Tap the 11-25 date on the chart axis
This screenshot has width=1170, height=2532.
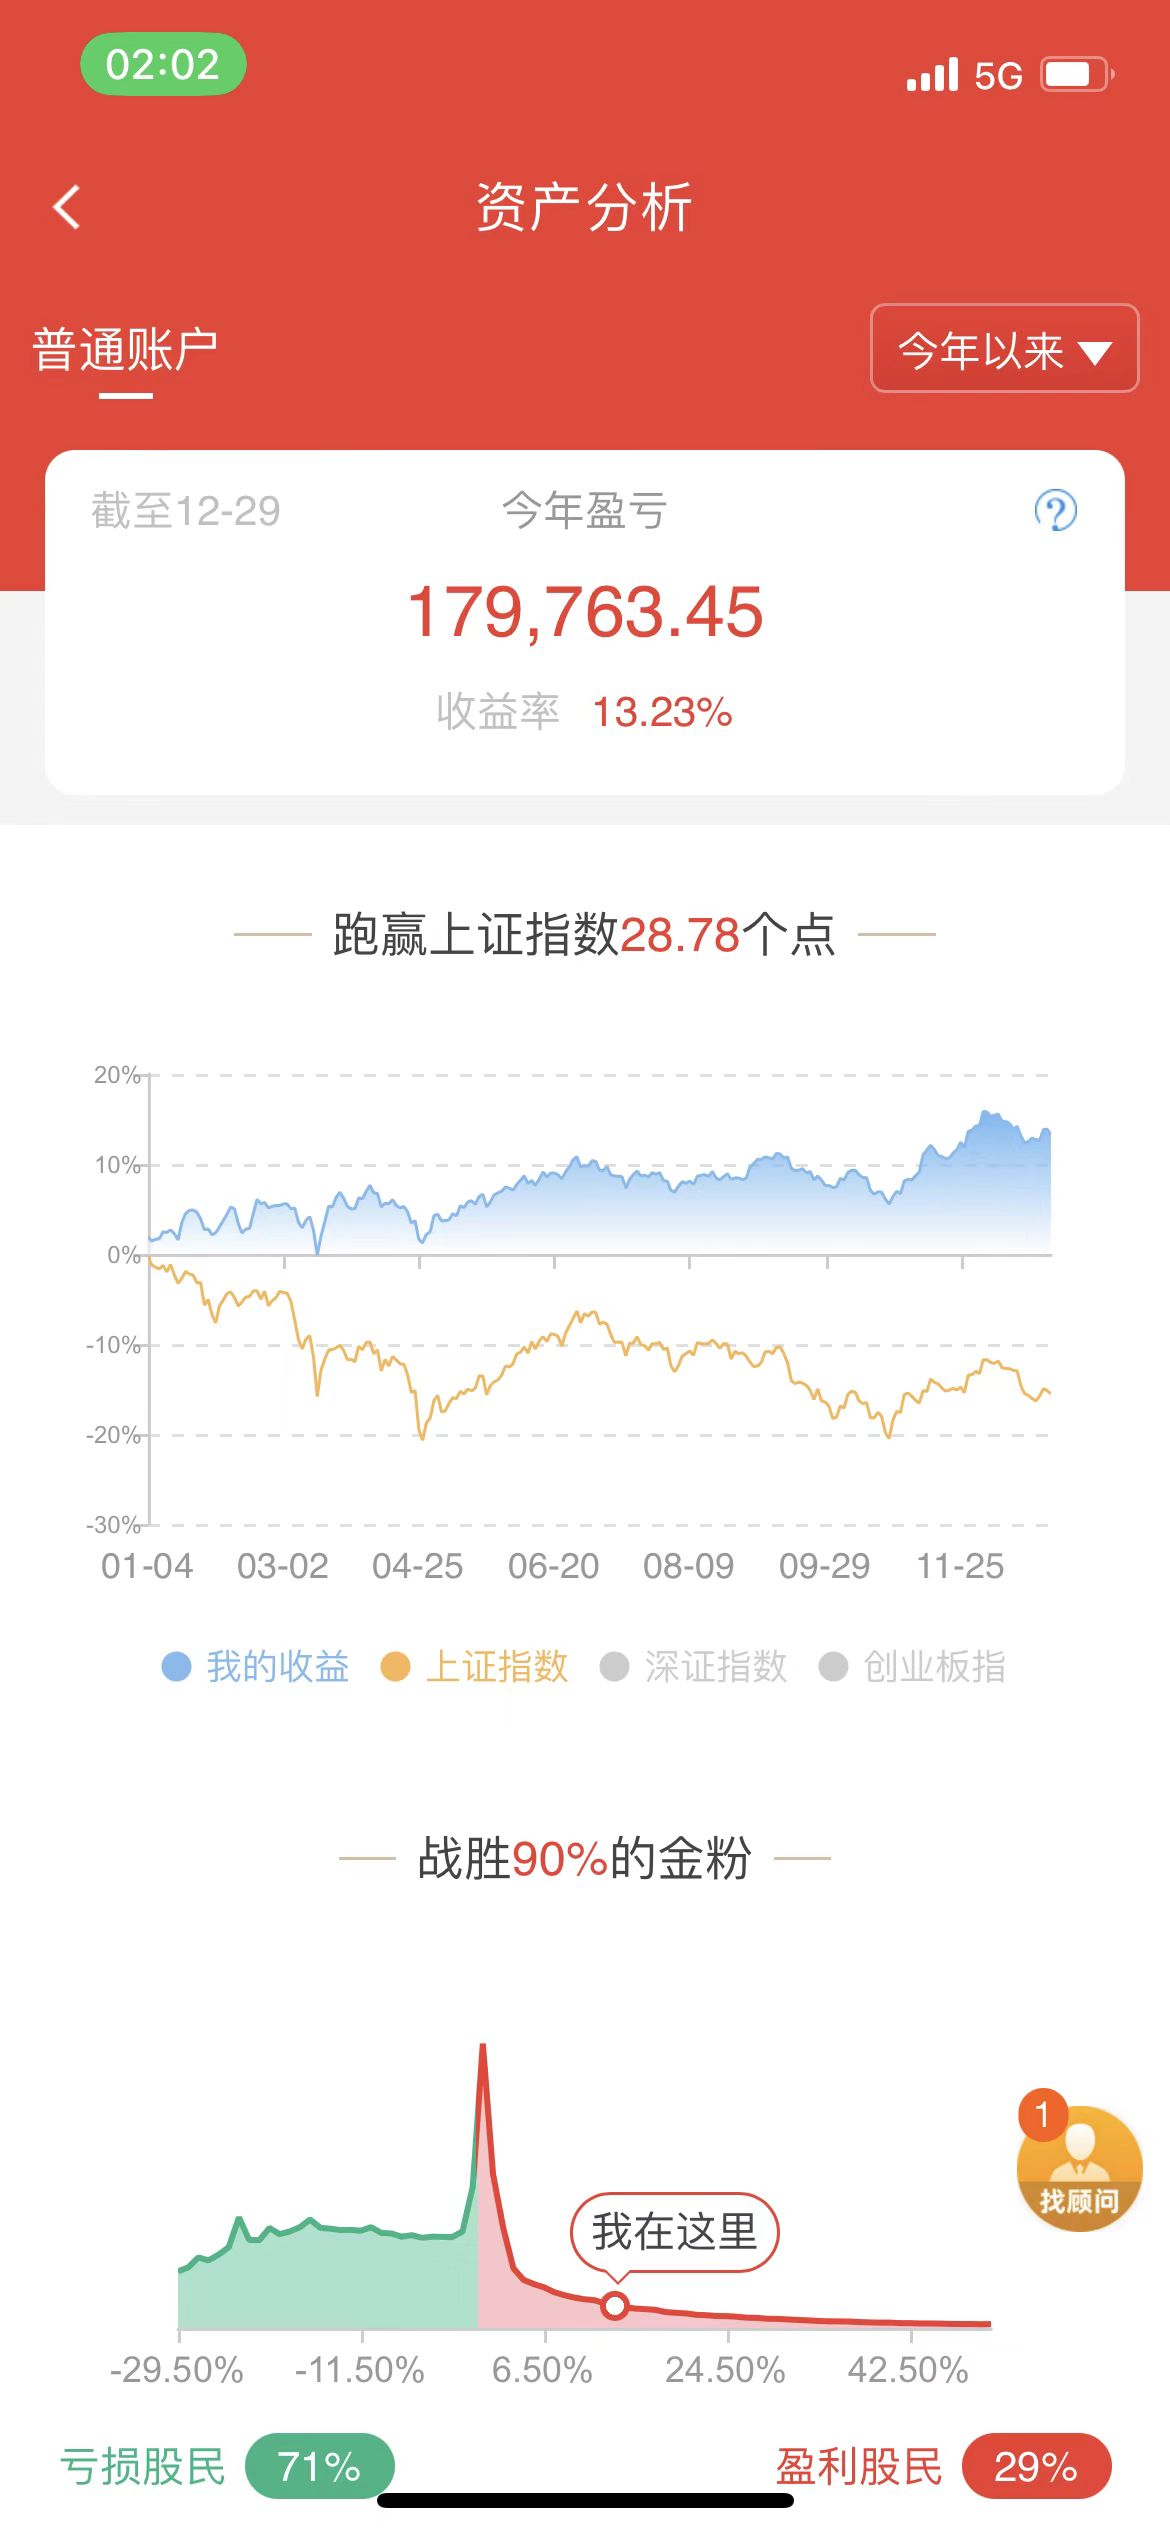point(960,1566)
